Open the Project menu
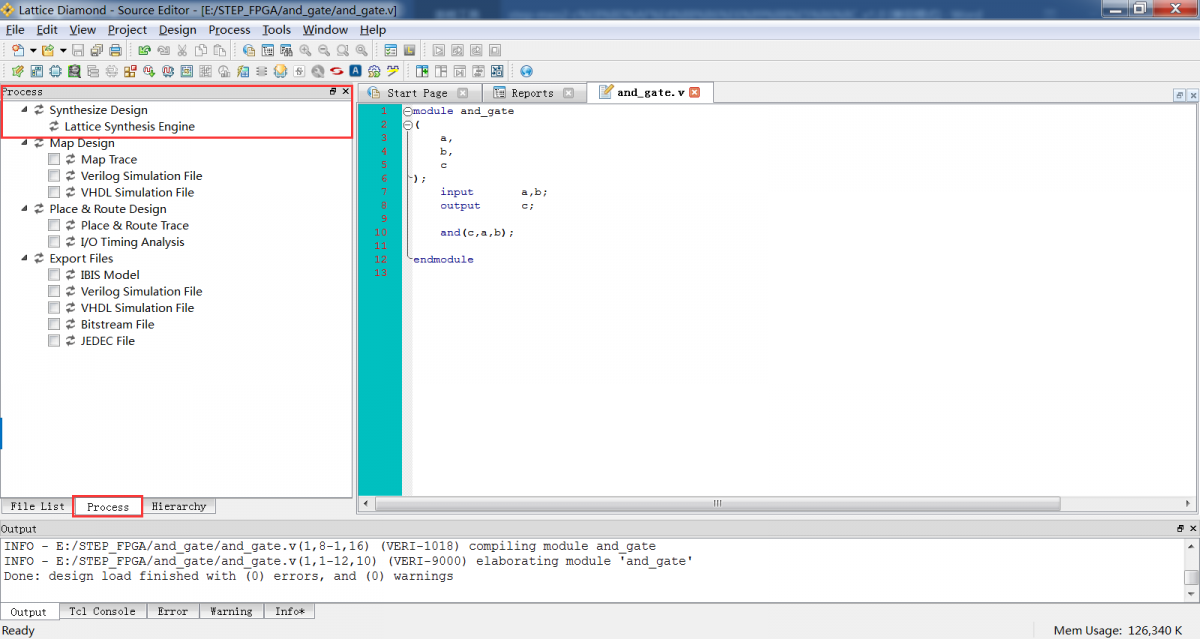 coord(127,30)
